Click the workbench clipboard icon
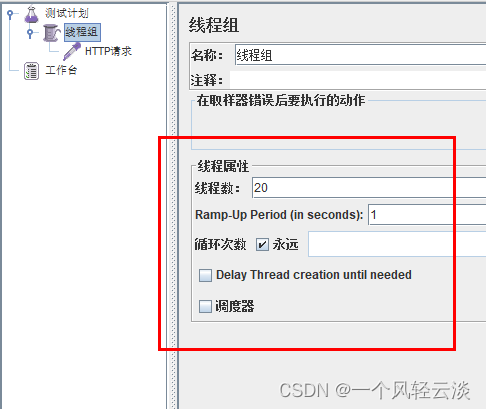The height and width of the screenshot is (409, 486). pyautogui.click(x=31, y=71)
